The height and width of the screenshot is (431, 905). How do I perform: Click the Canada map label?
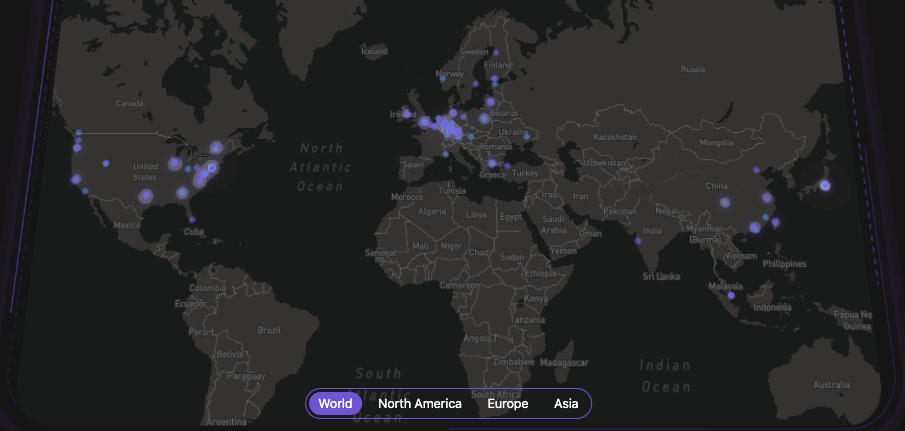[x=129, y=104]
